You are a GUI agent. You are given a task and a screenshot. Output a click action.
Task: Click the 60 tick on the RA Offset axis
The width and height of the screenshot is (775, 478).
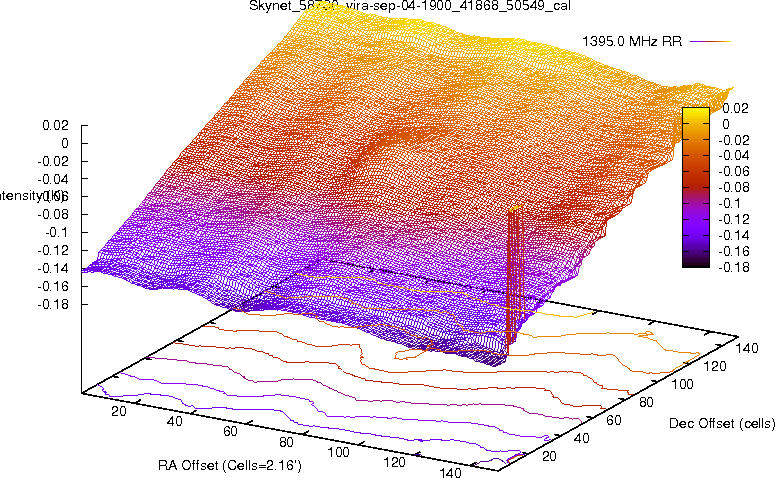230,432
